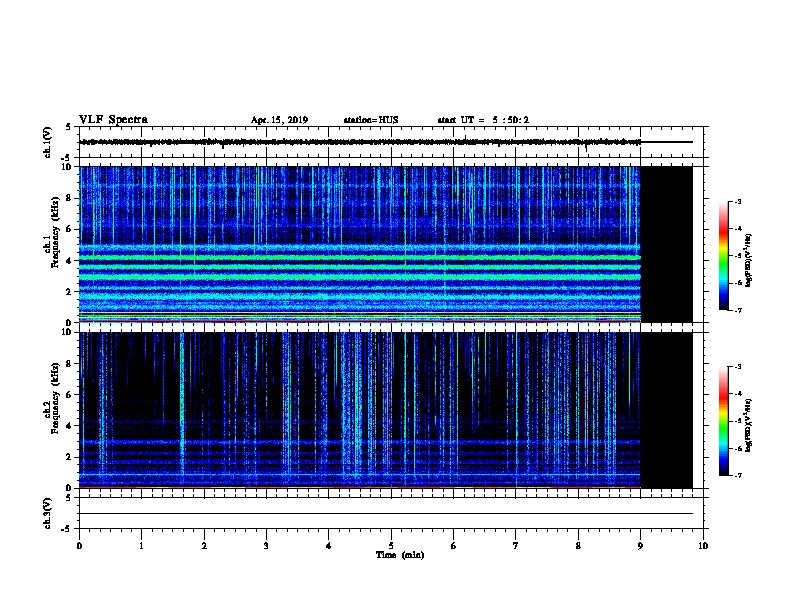Click tick label "1" on the Time axis
This screenshot has height=612, width=792.
(x=141, y=546)
